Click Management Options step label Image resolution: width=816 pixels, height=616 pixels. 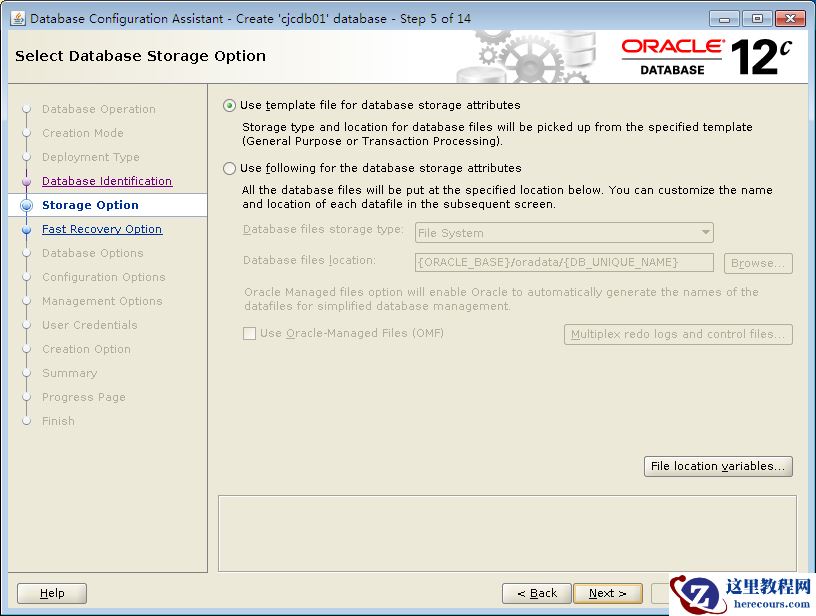point(102,301)
